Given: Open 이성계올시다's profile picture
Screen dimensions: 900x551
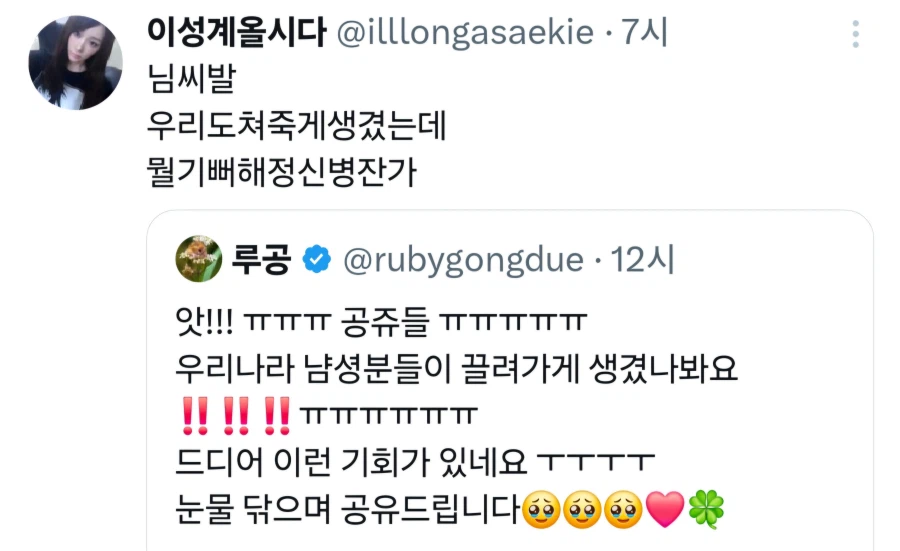Looking at the screenshot, I should tap(75, 63).
